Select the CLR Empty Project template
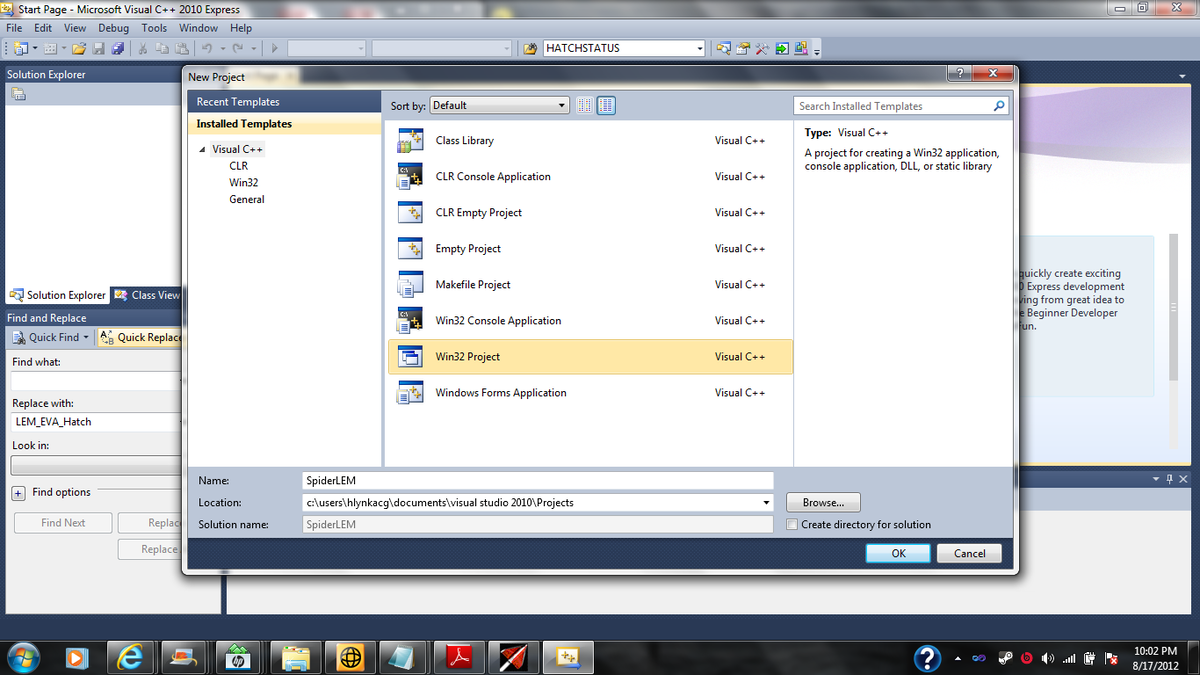The width and height of the screenshot is (1200, 675). (x=590, y=213)
